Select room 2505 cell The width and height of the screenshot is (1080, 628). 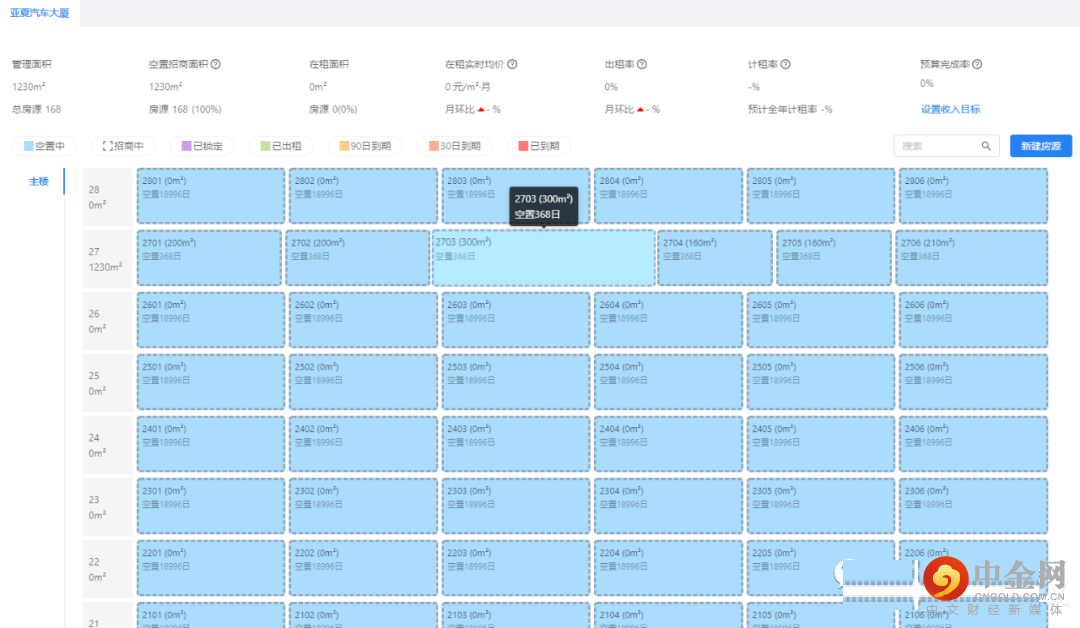[821, 382]
